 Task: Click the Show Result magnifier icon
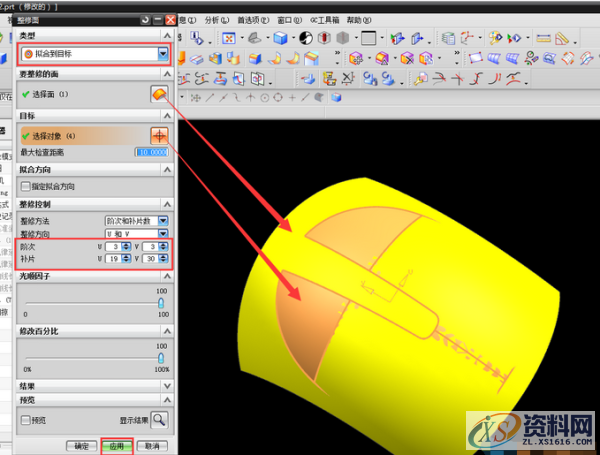159,420
